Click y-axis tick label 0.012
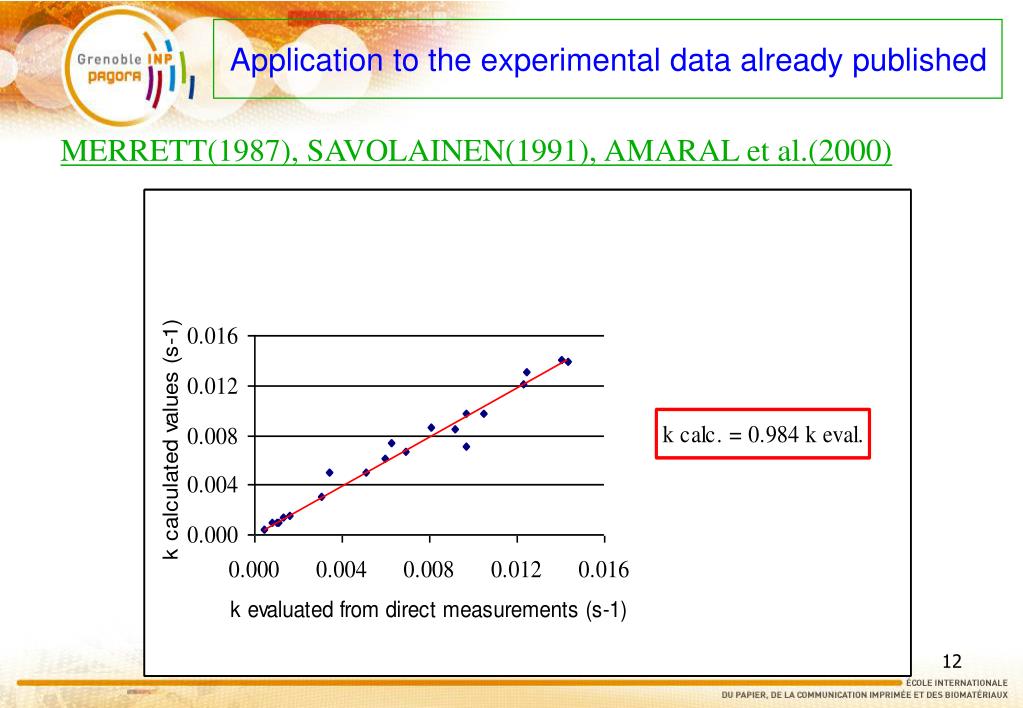Screen dimensions: 1023x708 (x=213, y=386)
